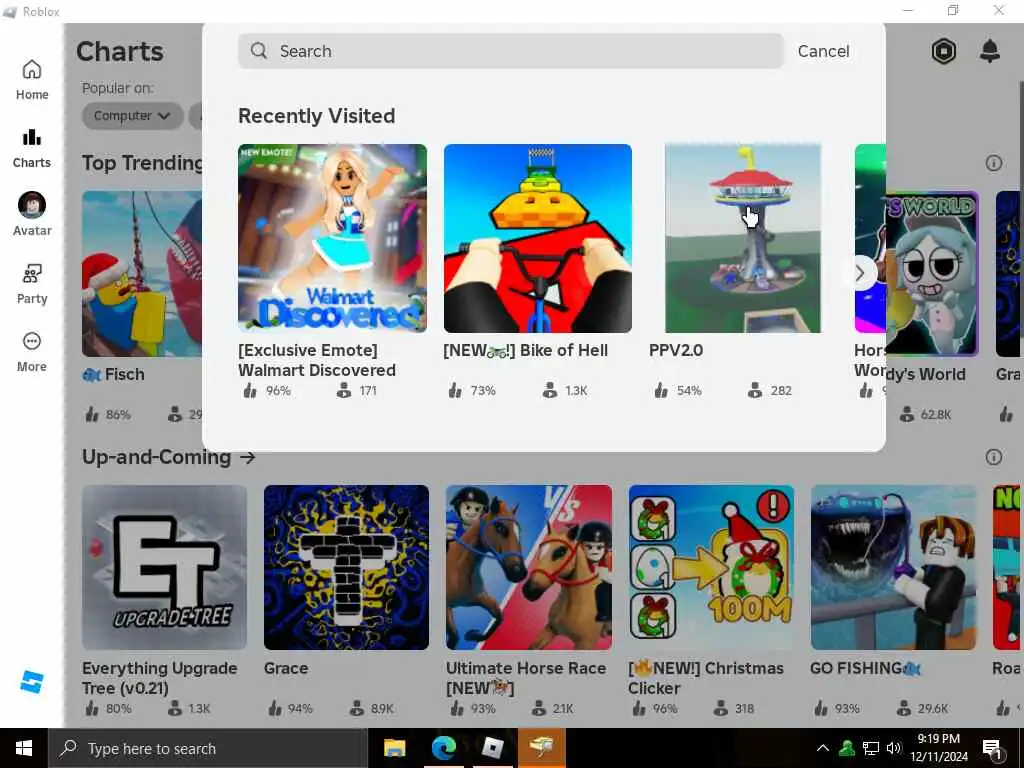The image size is (1024, 768).
Task: Open the notifications bell
Action: coord(990,51)
